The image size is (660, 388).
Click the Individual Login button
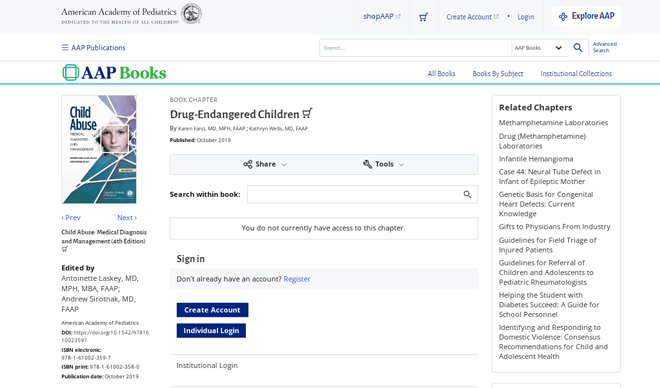pos(211,330)
